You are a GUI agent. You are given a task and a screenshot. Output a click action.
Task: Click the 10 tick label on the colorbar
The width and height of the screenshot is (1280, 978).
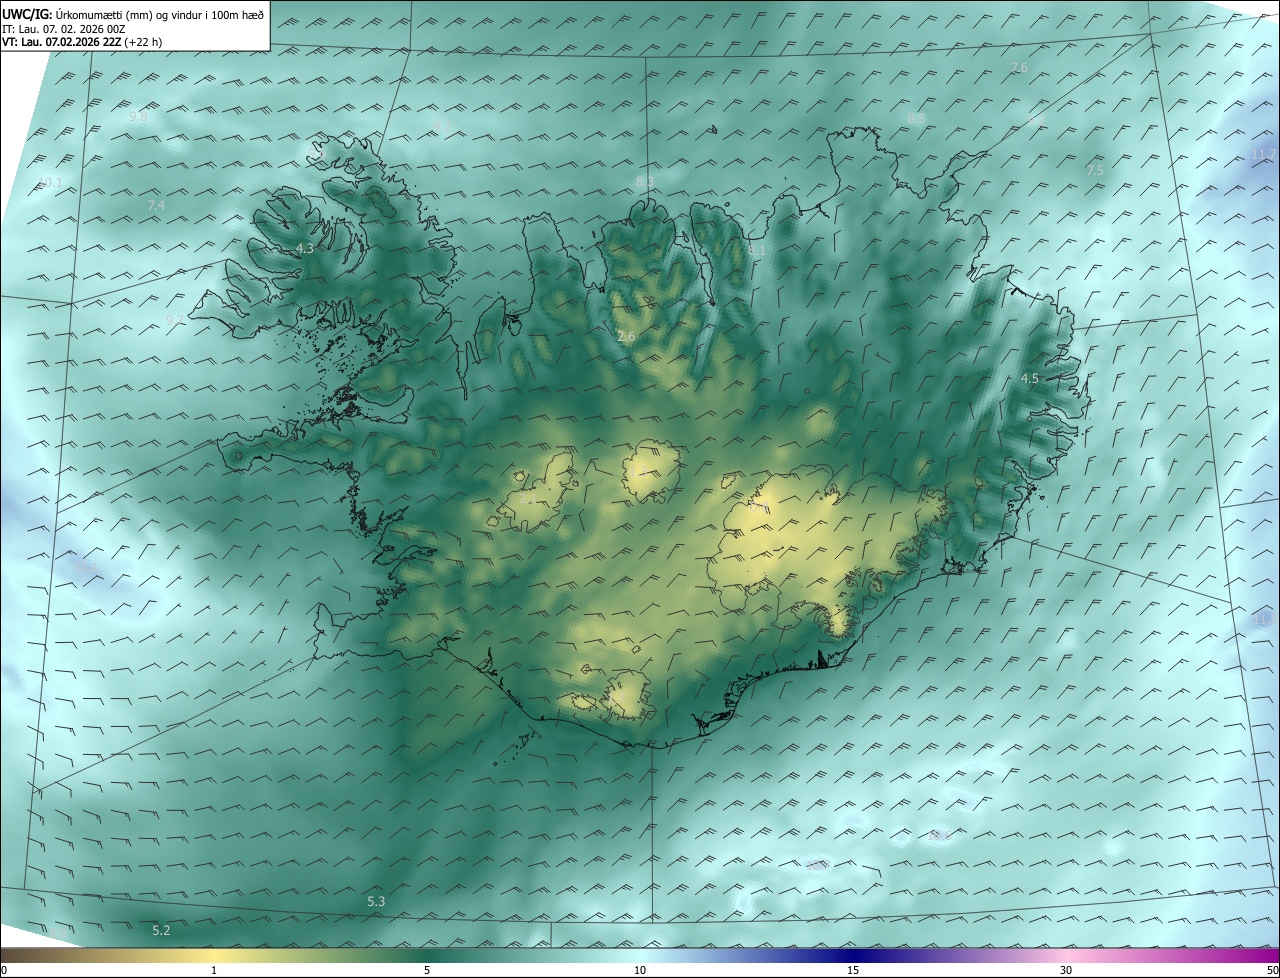click(x=640, y=970)
